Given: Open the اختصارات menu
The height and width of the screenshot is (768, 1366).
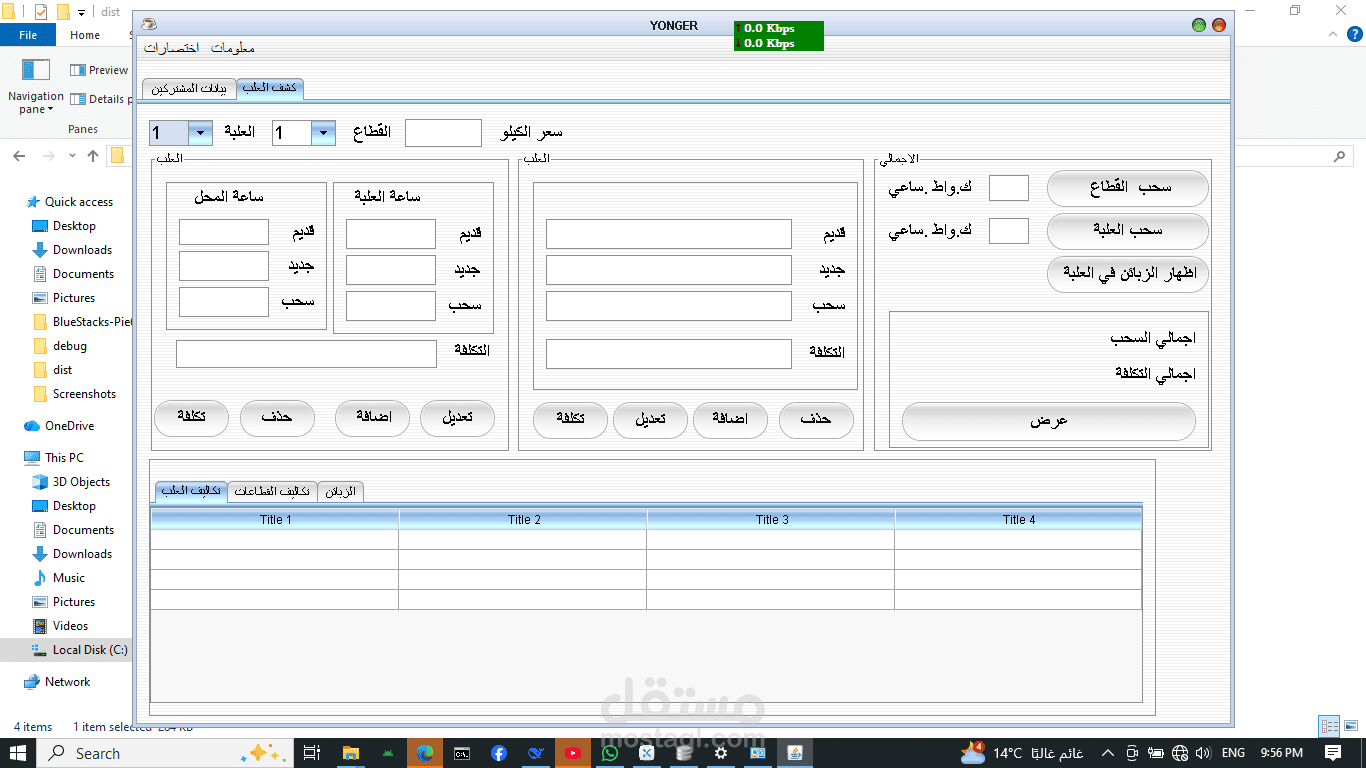Looking at the screenshot, I should click(x=171, y=48).
